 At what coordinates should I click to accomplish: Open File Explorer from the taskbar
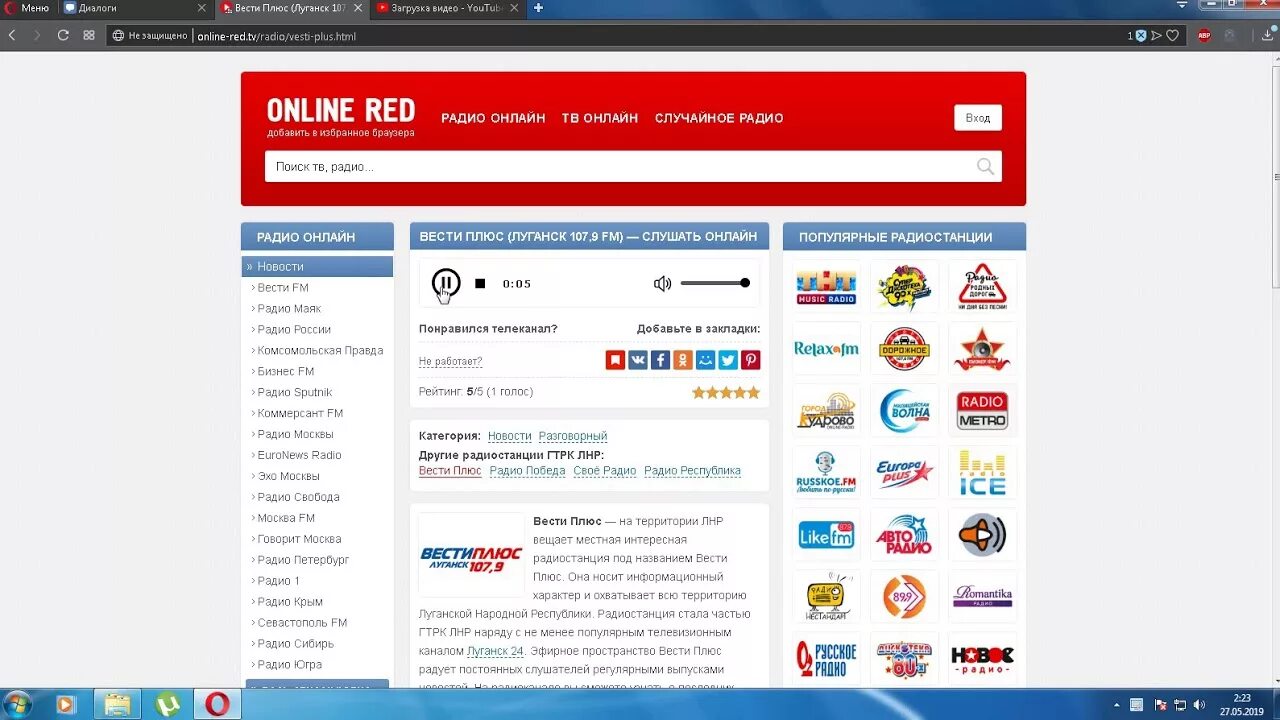(x=117, y=704)
